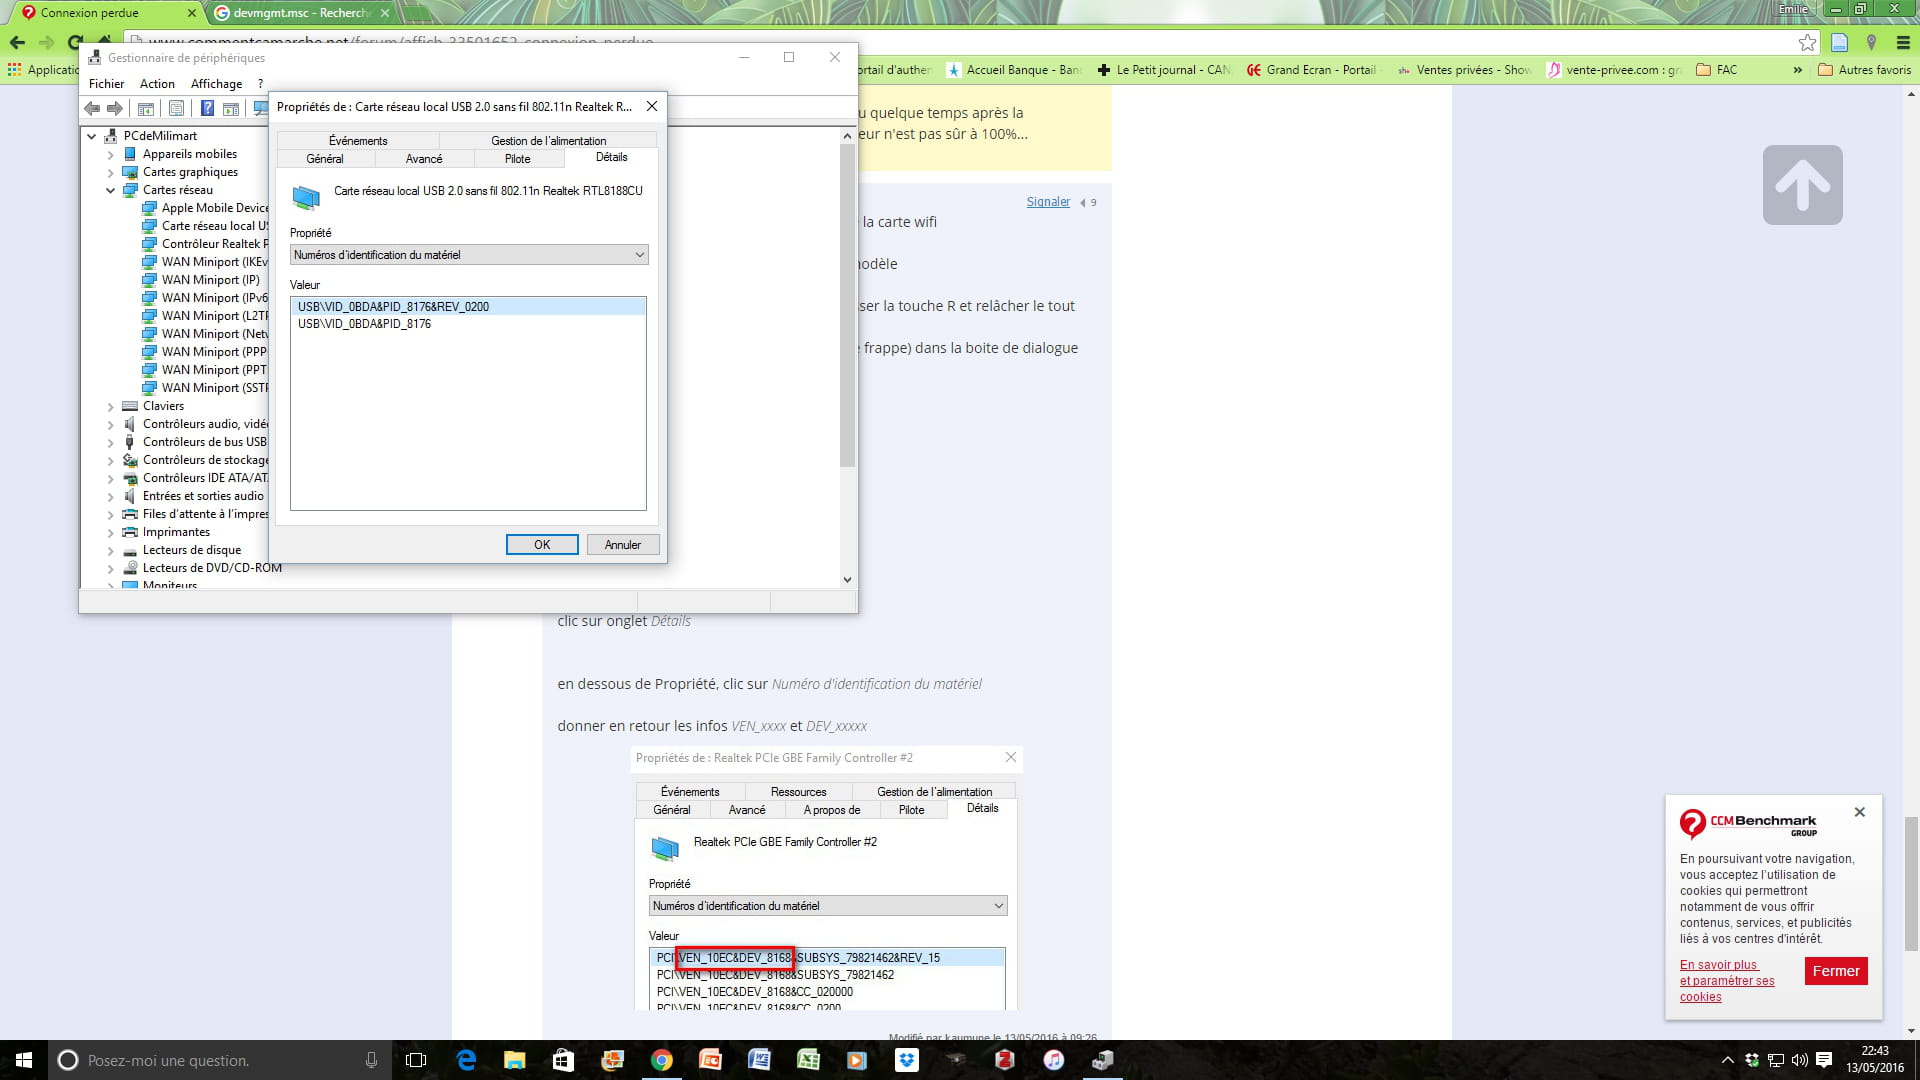The width and height of the screenshot is (1920, 1080).
Task: Open Task View from taskbar
Action: pyautogui.click(x=416, y=1060)
